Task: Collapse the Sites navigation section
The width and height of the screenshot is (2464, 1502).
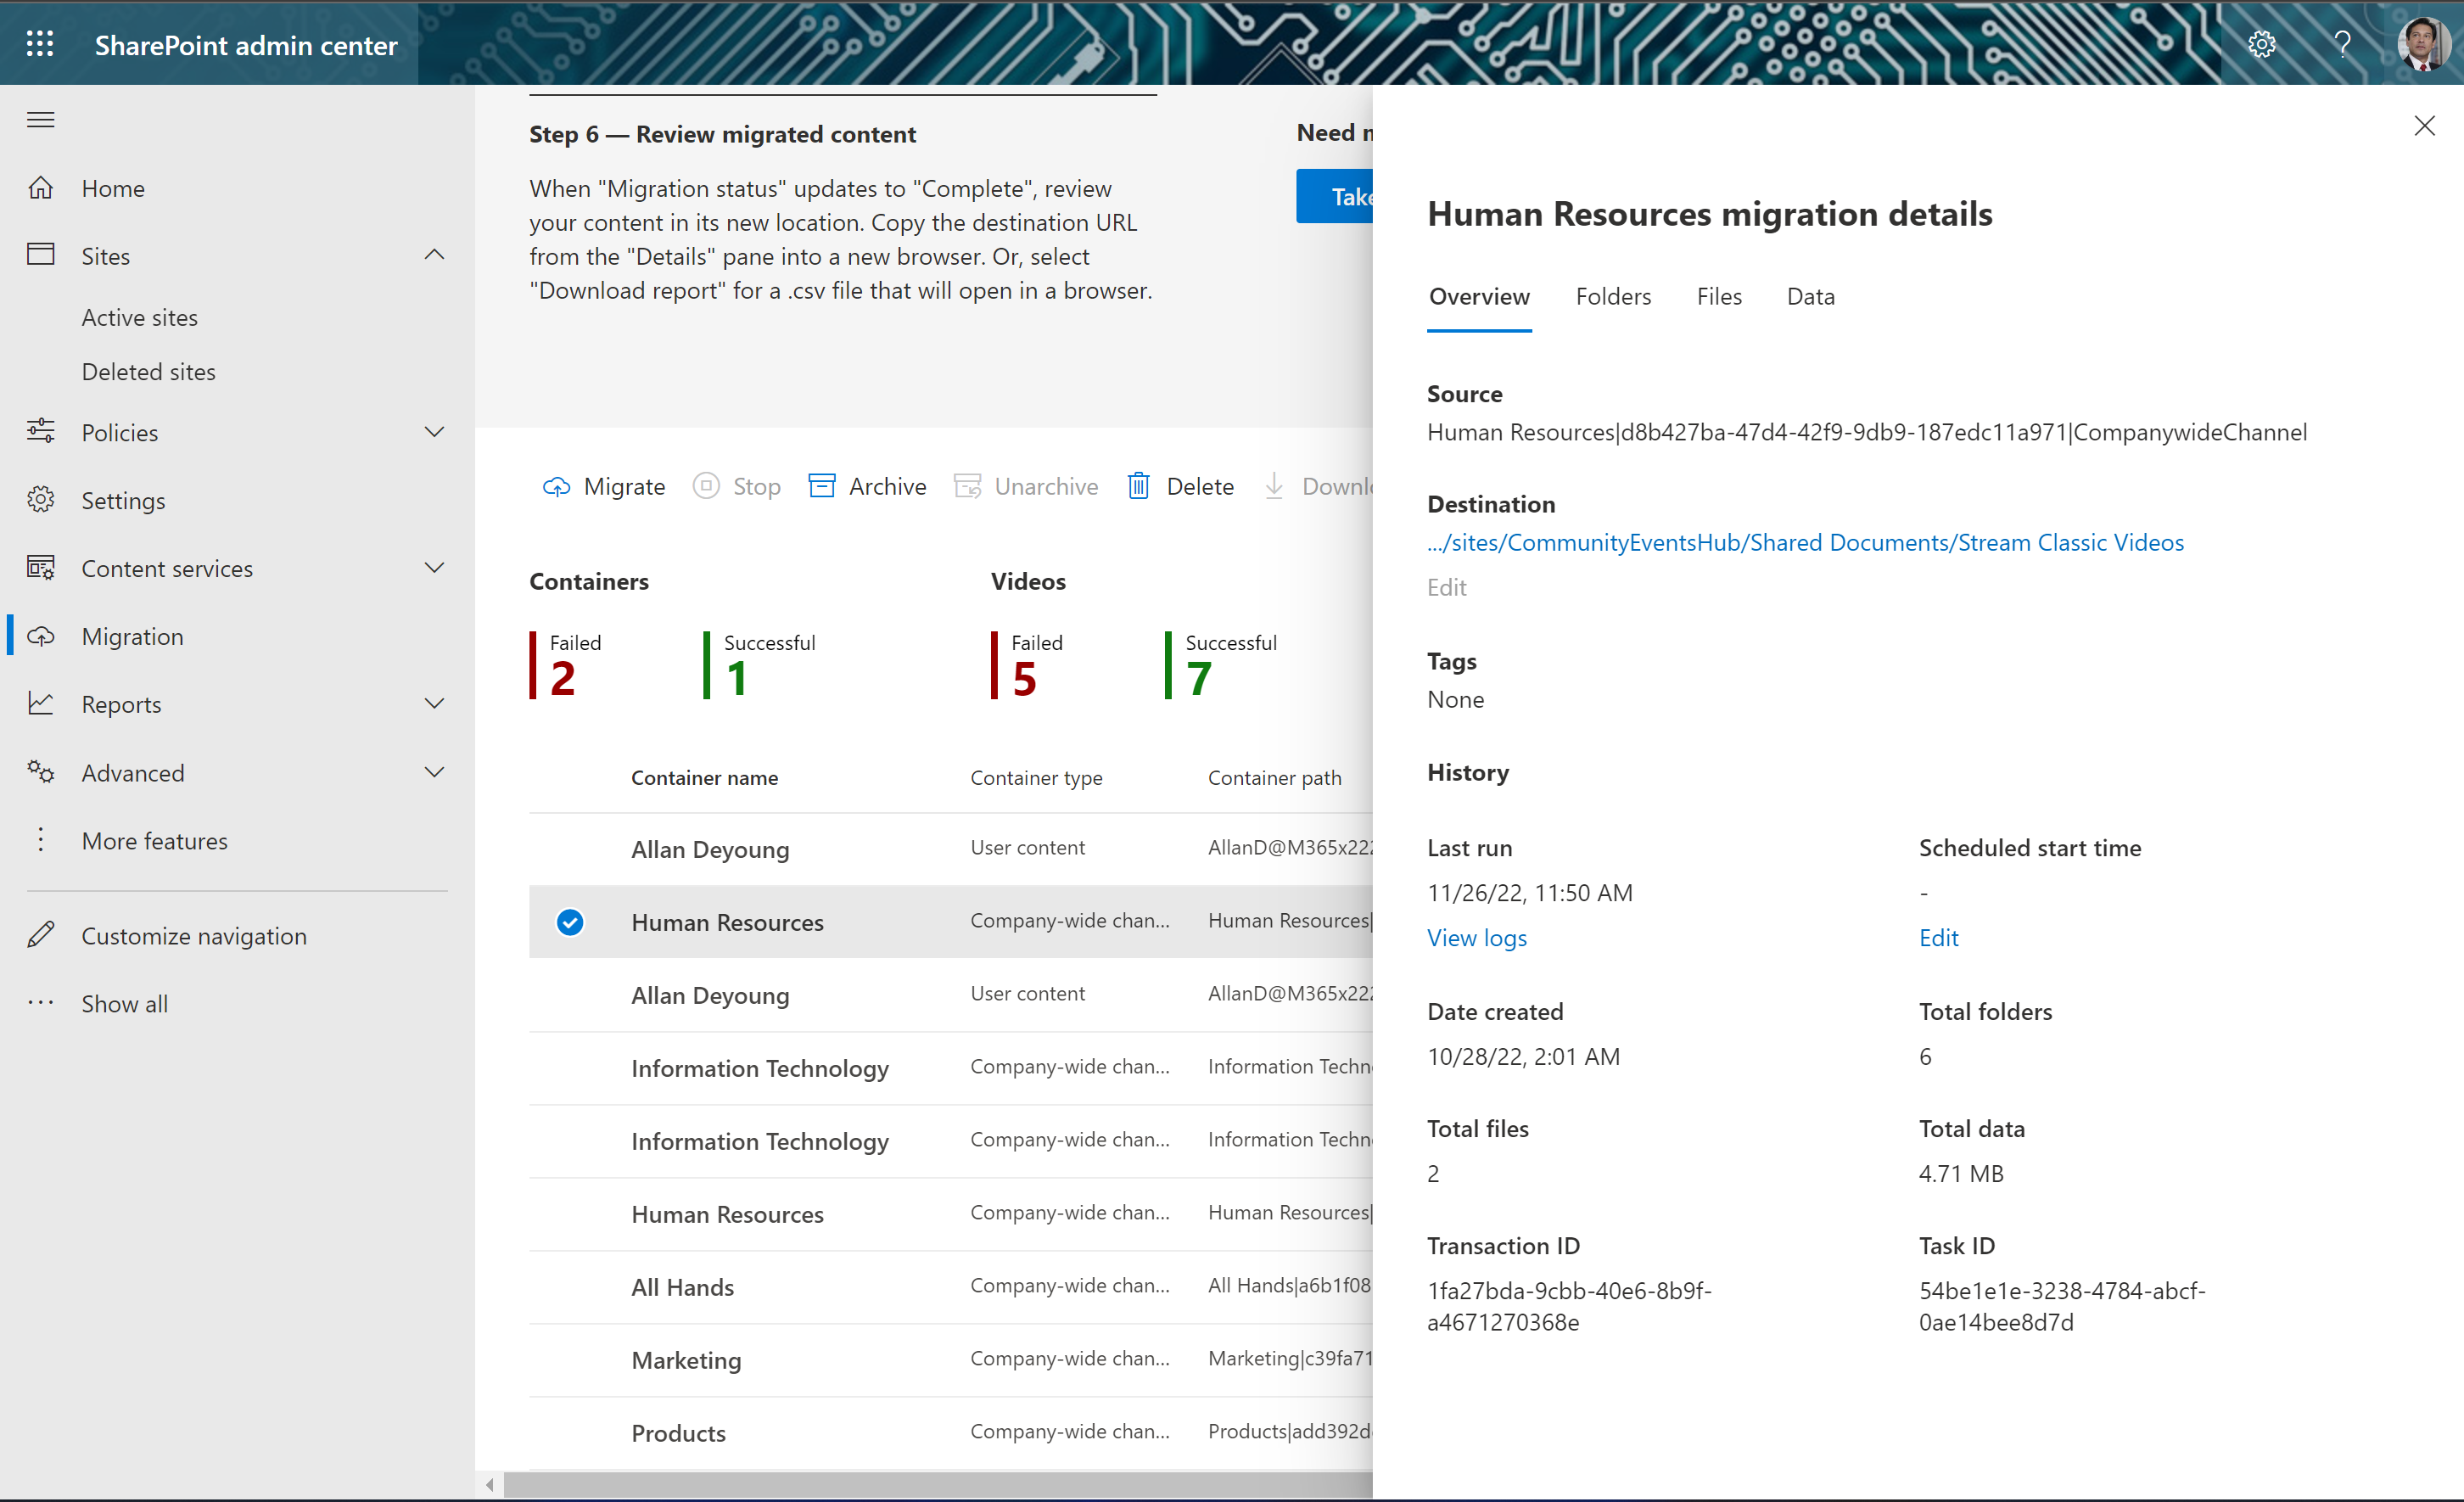Action: (434, 256)
